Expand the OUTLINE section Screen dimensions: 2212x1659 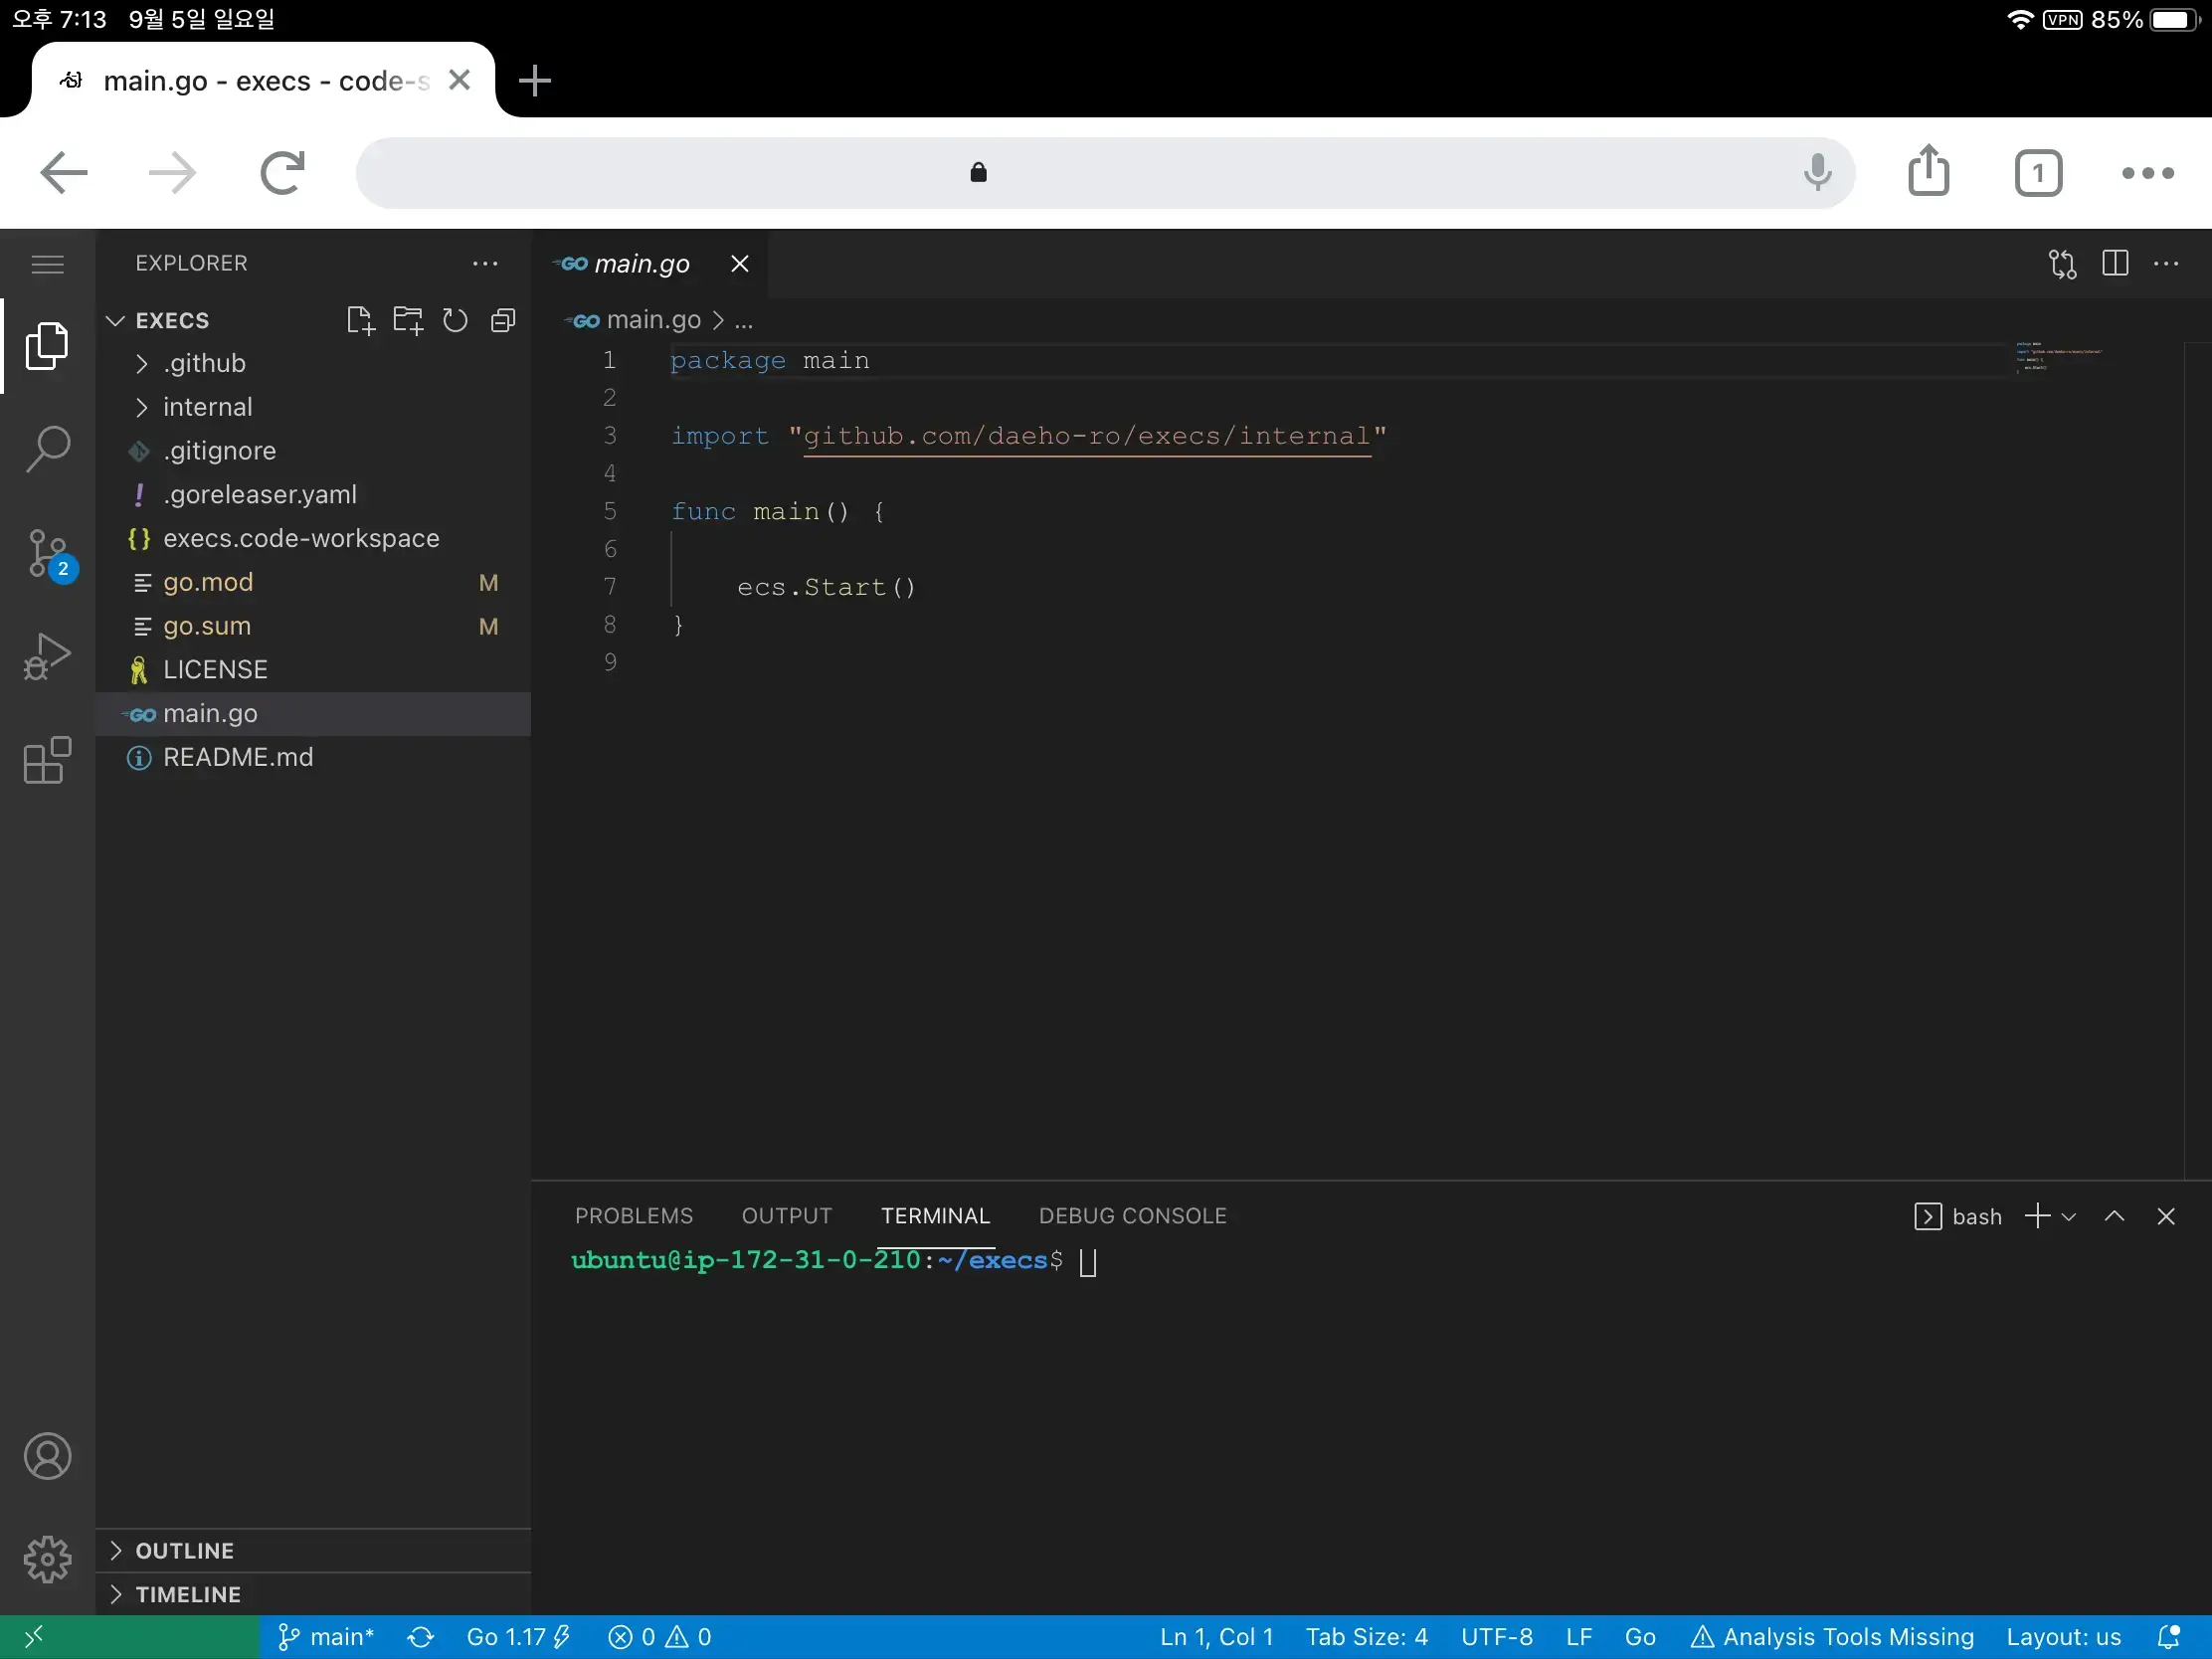coord(185,1550)
